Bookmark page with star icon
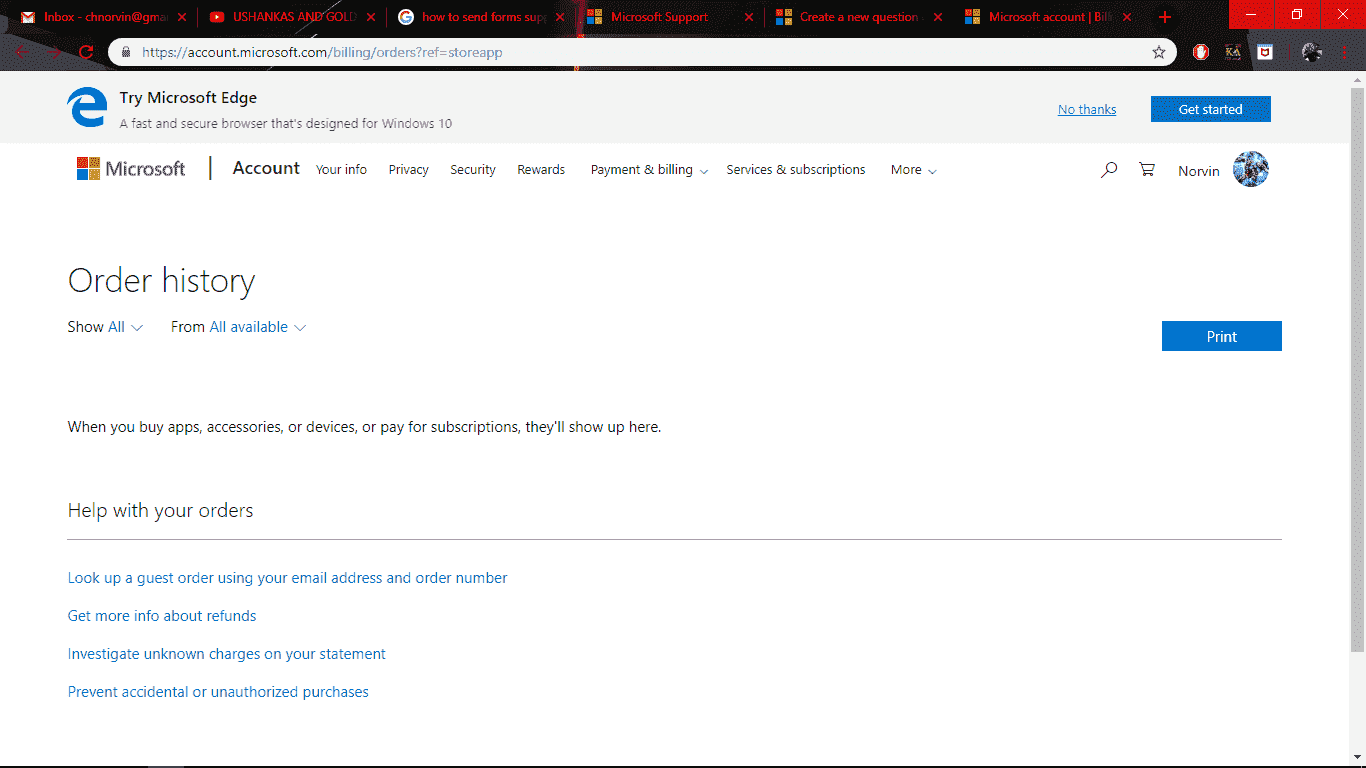This screenshot has height=768, width=1366. [x=1159, y=52]
